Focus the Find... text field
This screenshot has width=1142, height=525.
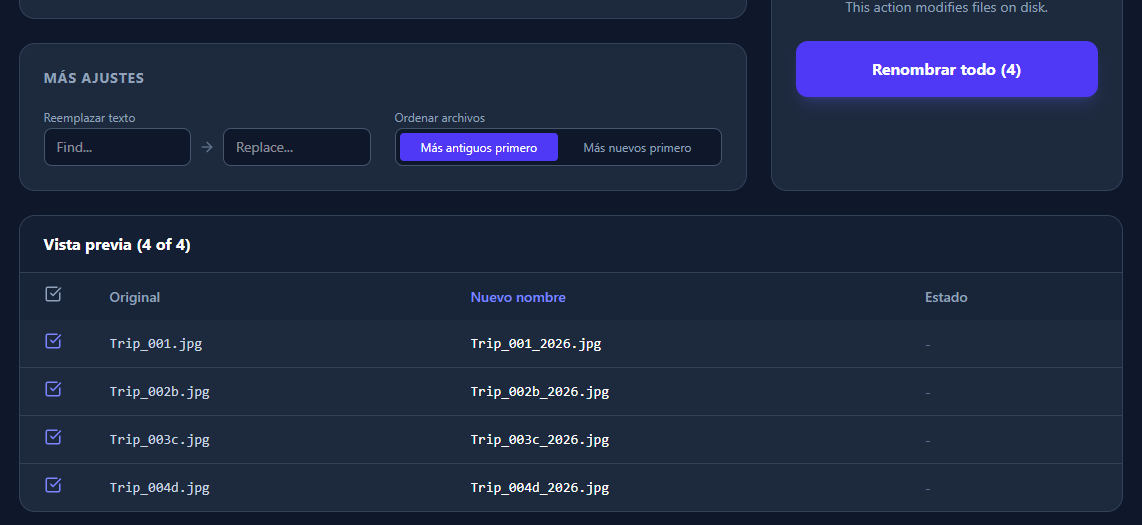pyautogui.click(x=117, y=147)
